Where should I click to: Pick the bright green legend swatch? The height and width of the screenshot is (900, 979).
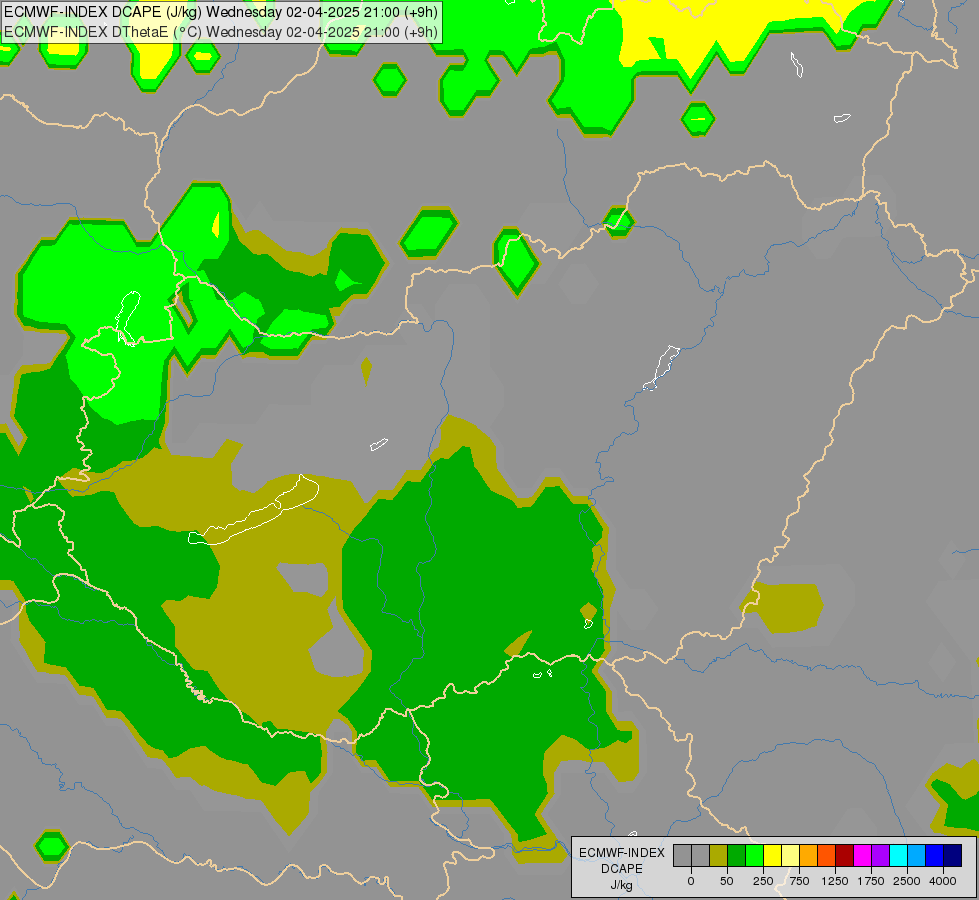pyautogui.click(x=755, y=855)
